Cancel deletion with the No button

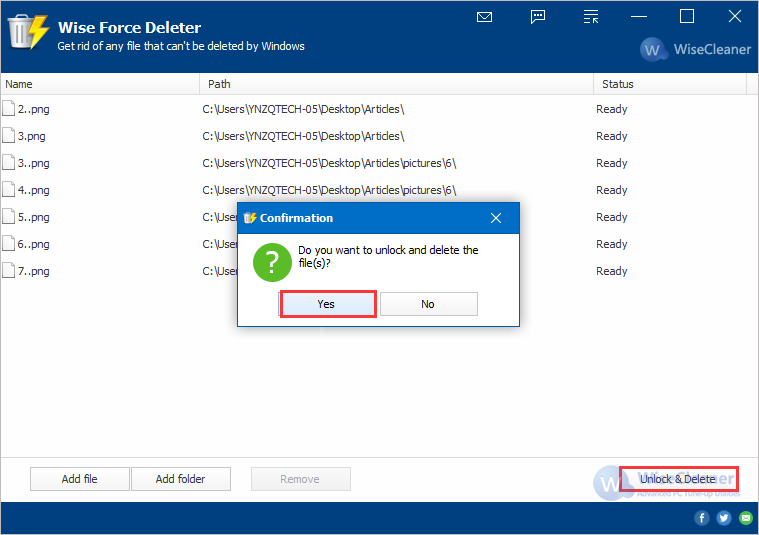429,304
